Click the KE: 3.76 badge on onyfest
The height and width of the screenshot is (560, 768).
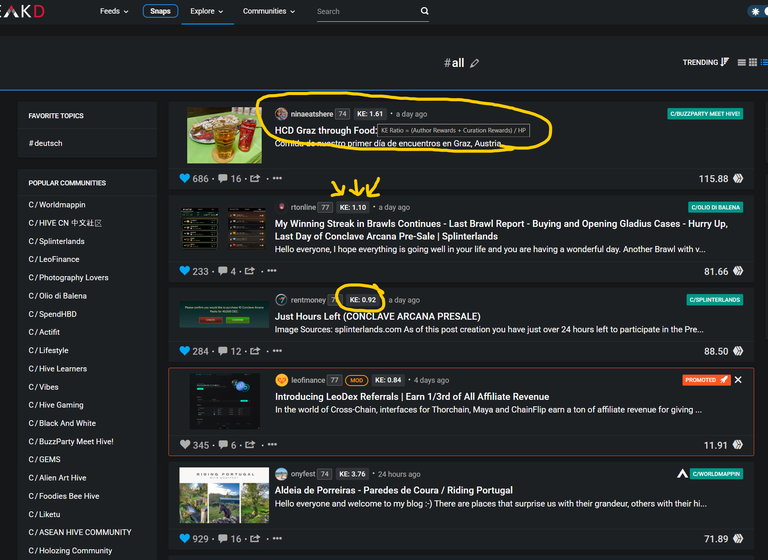click(352, 474)
